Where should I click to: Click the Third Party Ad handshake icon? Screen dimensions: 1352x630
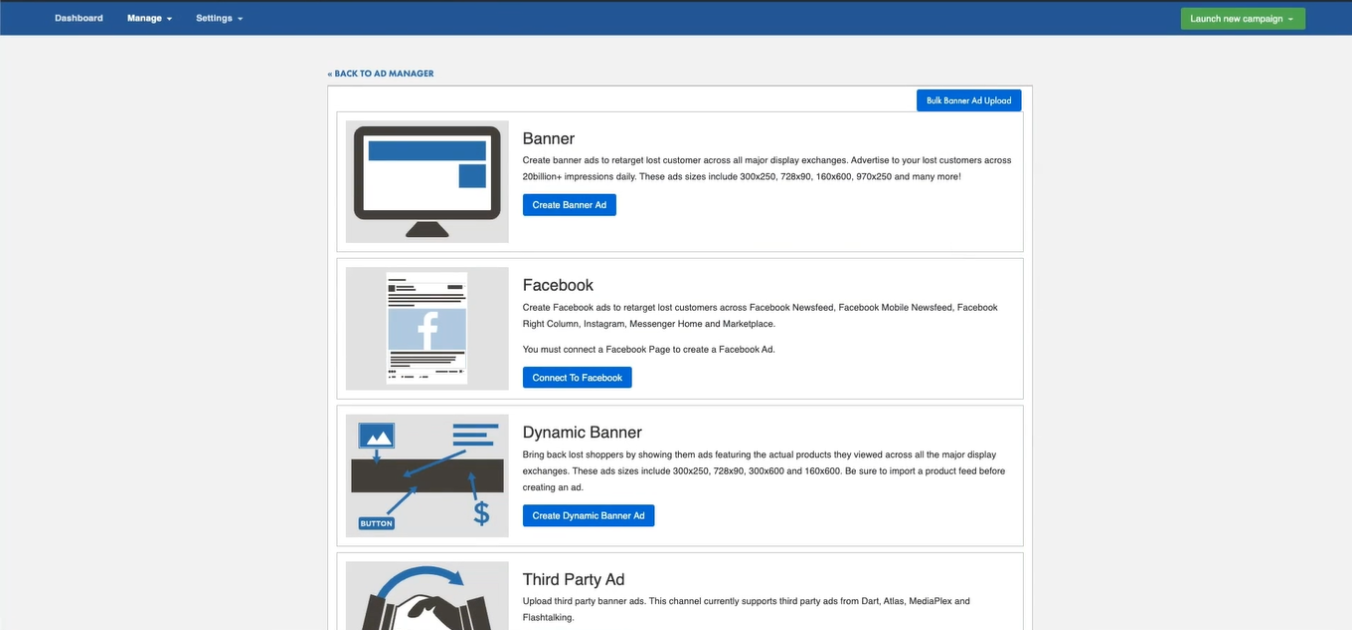point(427,597)
